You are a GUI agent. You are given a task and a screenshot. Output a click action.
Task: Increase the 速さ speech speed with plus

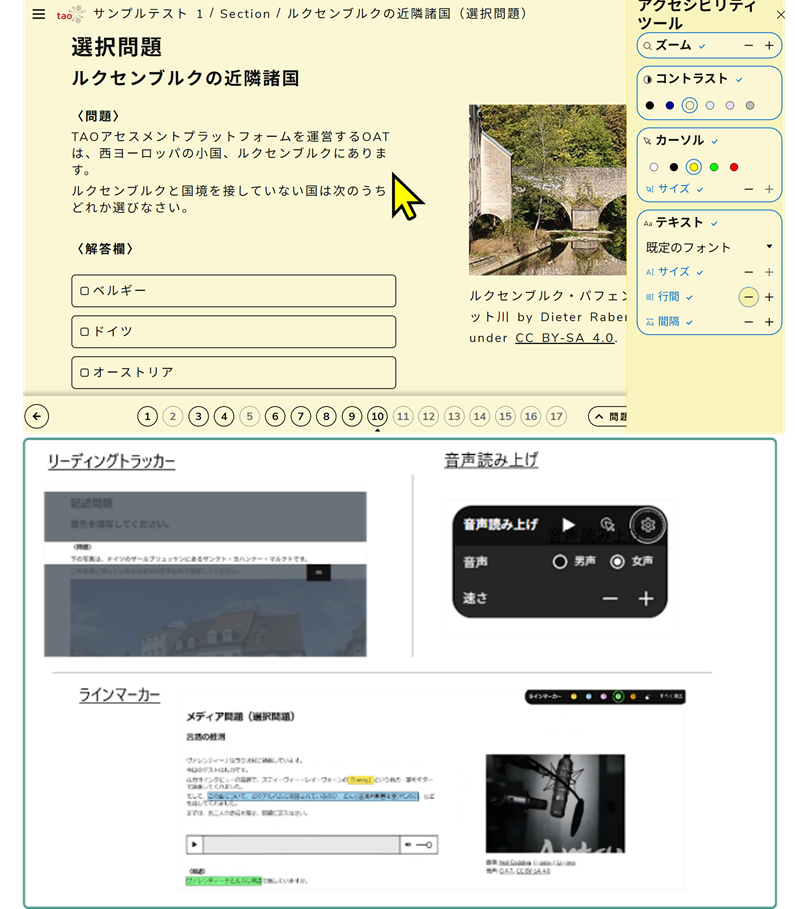coord(646,599)
